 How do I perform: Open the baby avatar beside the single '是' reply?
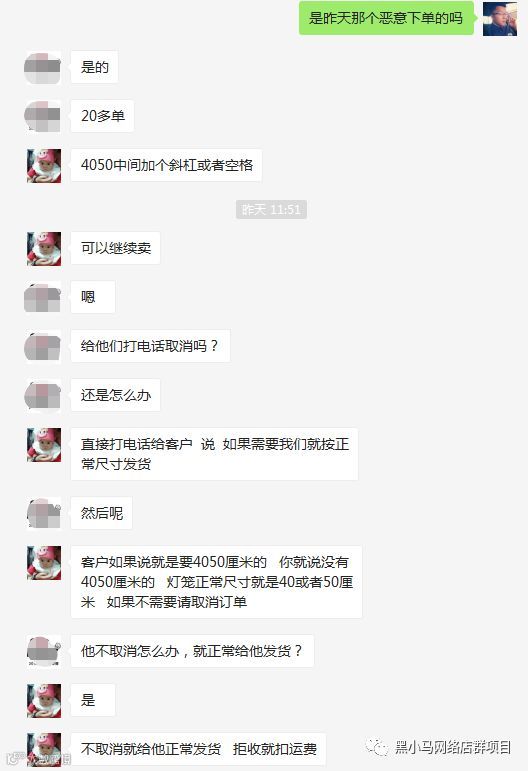pyautogui.click(x=44, y=701)
